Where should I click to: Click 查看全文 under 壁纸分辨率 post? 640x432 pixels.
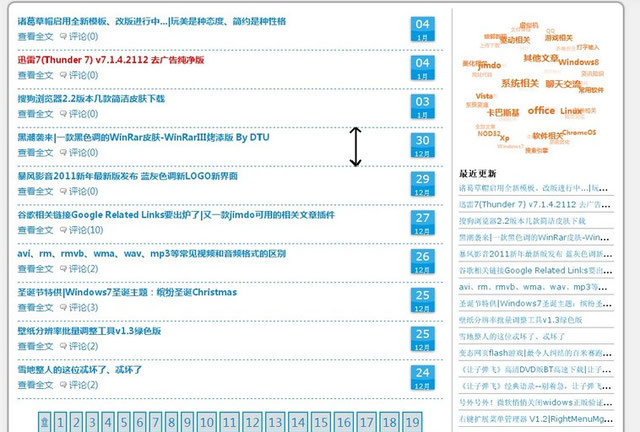pos(36,346)
